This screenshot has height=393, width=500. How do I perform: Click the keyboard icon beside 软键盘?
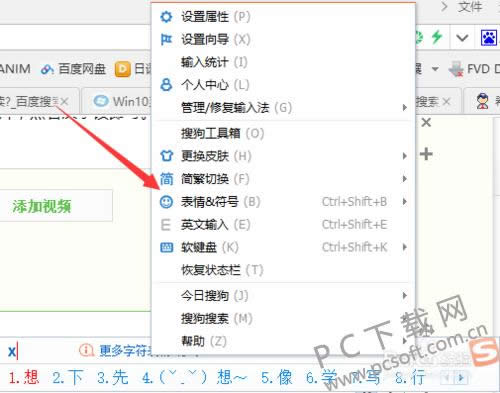[x=166, y=247]
